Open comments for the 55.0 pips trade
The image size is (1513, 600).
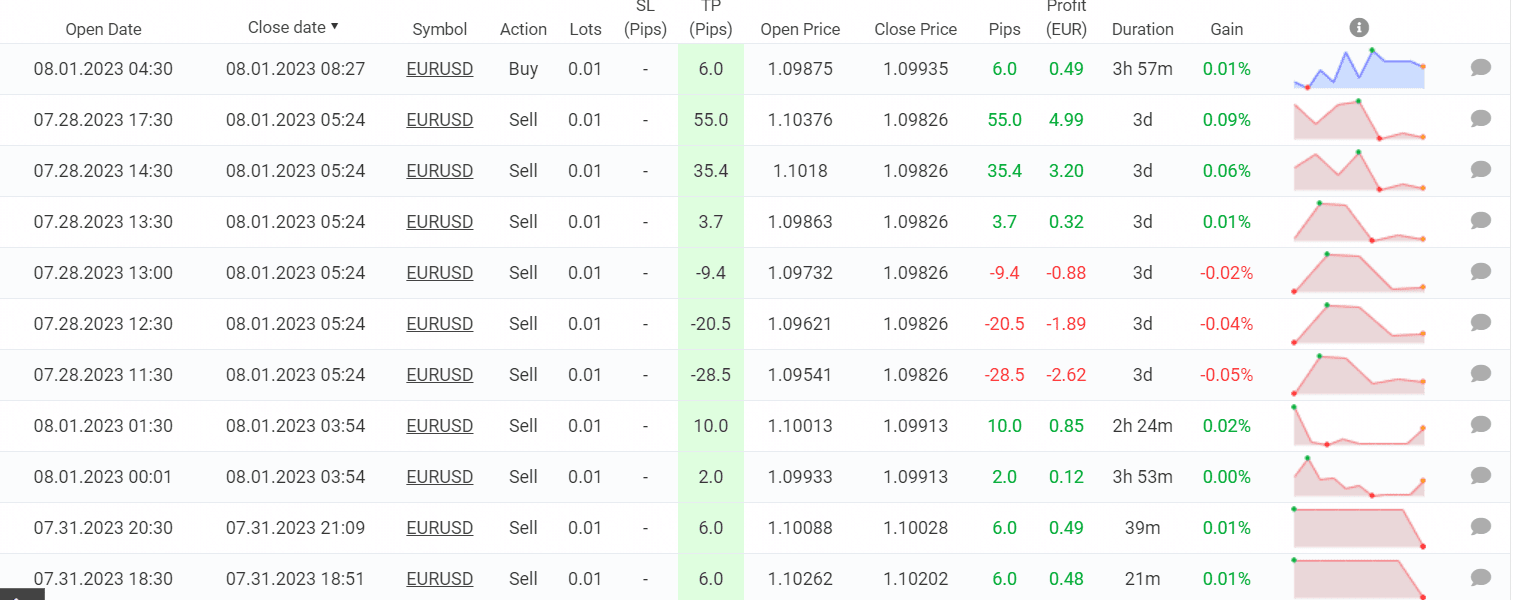(1481, 119)
